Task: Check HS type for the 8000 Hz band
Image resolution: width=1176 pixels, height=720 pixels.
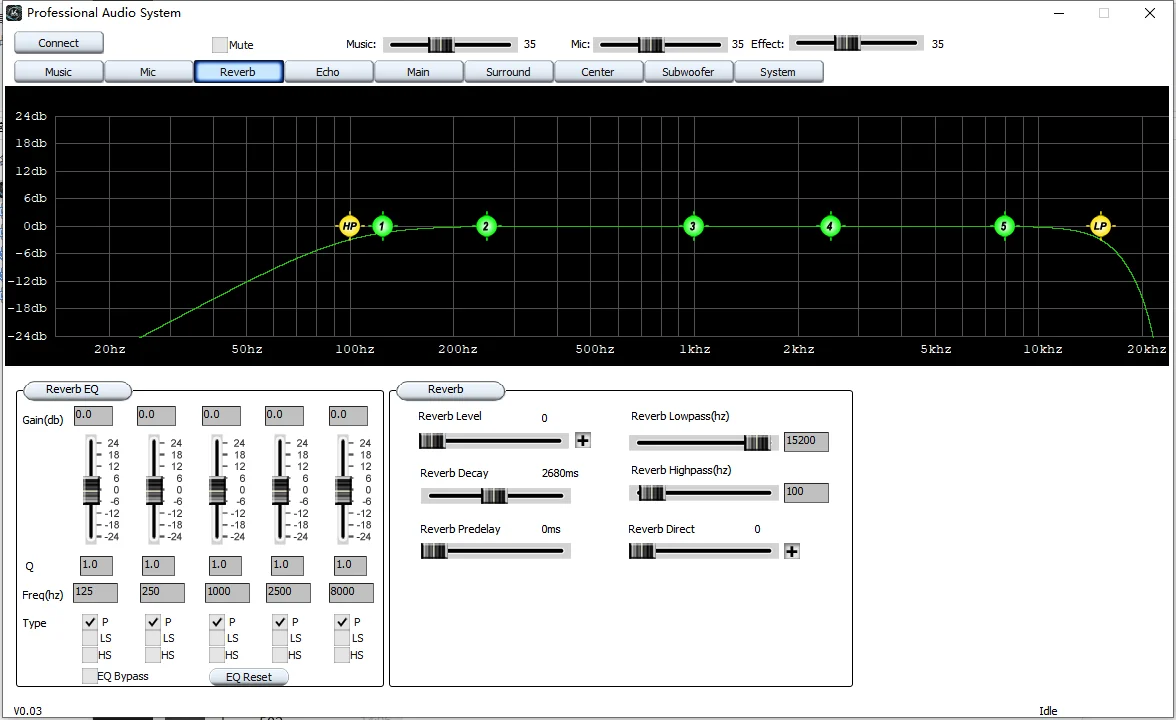Action: click(x=342, y=655)
